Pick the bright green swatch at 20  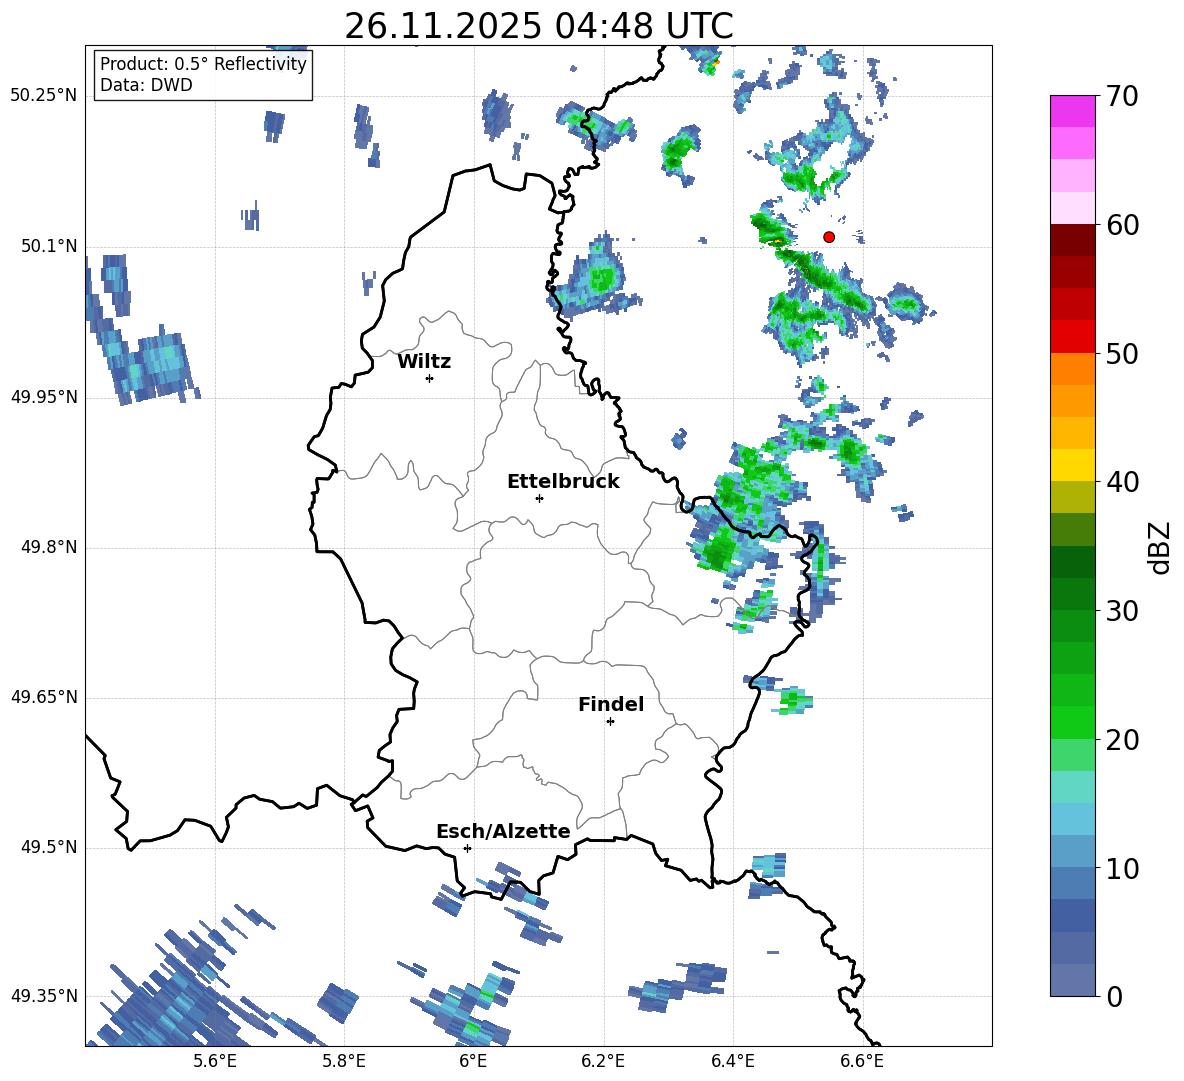[x=1072, y=722]
